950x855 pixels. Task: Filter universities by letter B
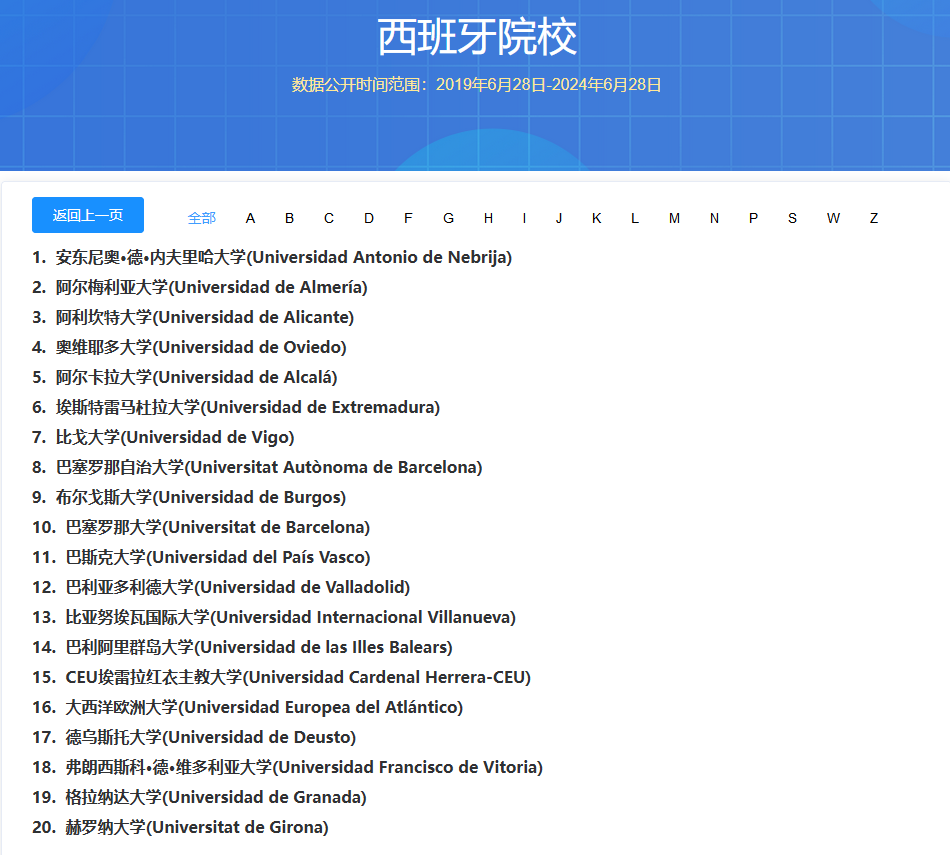[290, 218]
